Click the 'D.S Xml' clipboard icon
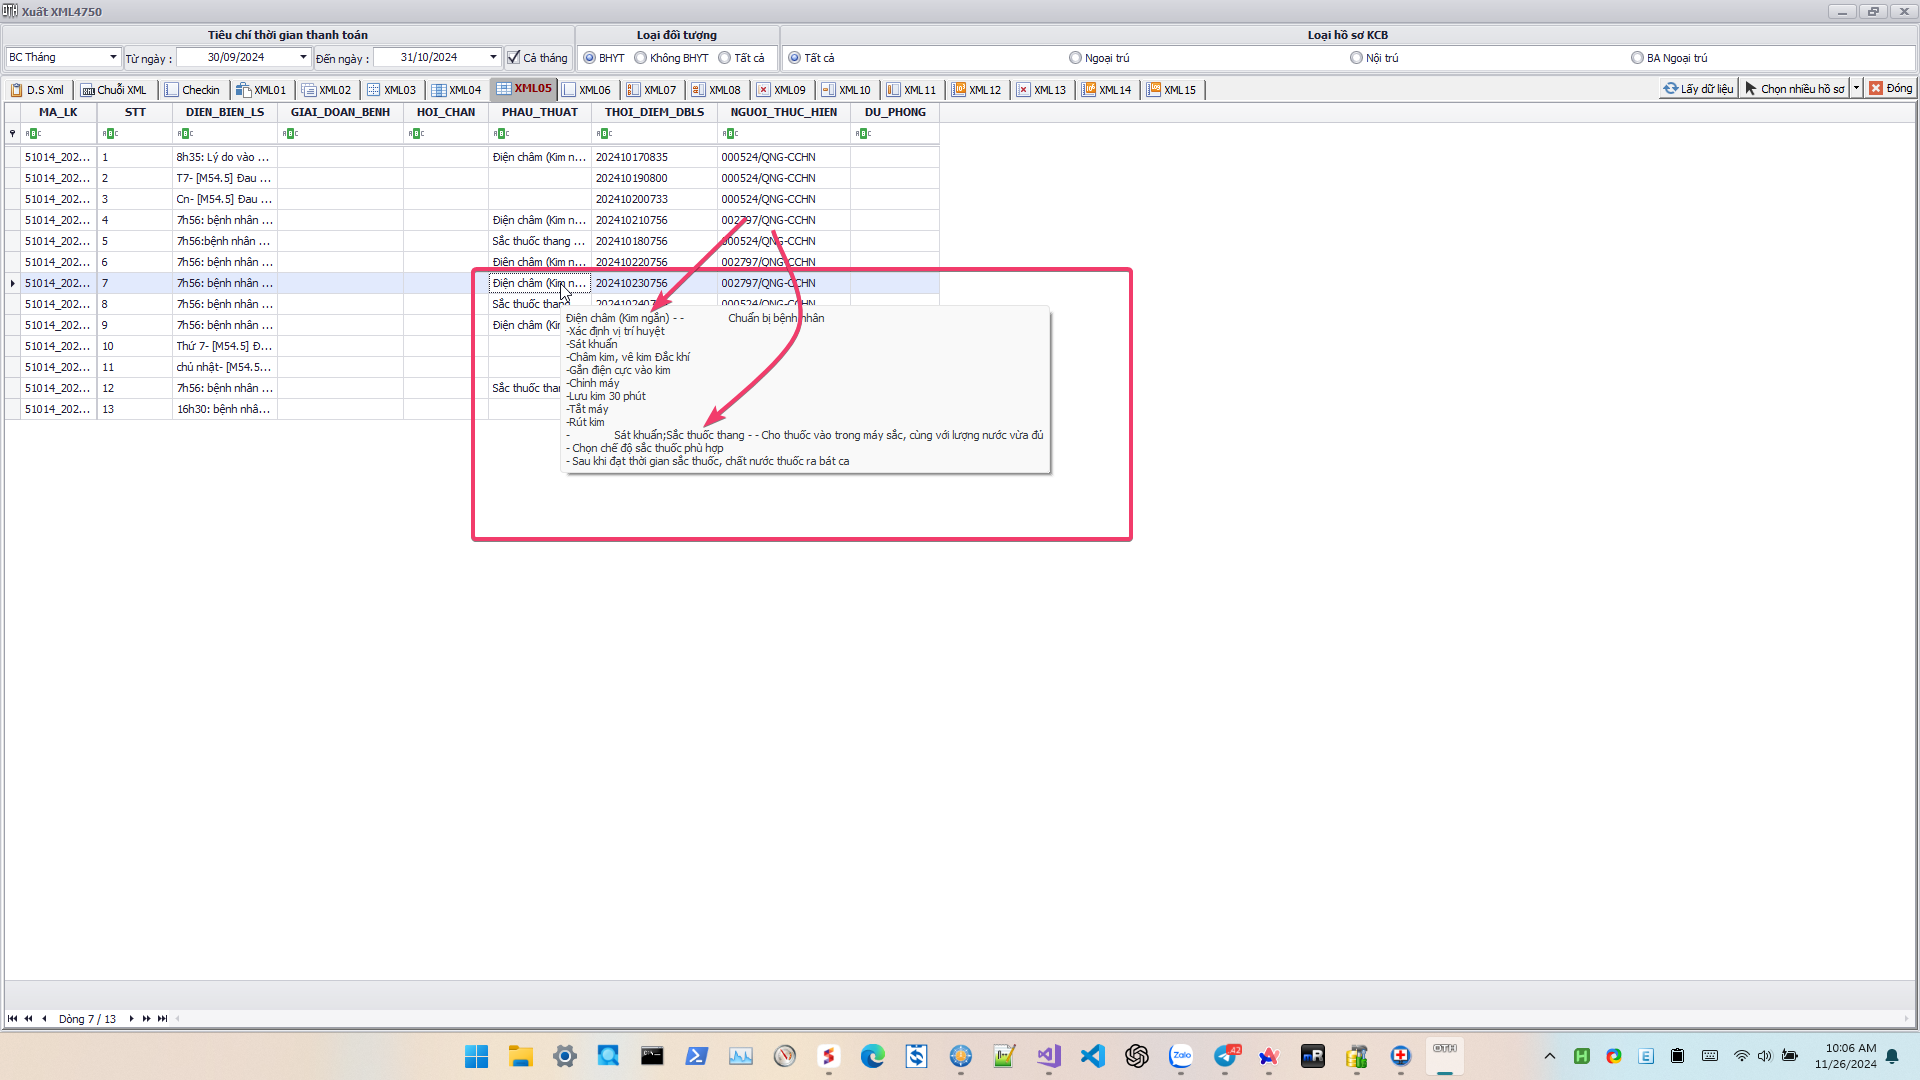The height and width of the screenshot is (1080, 1920). [x=16, y=90]
